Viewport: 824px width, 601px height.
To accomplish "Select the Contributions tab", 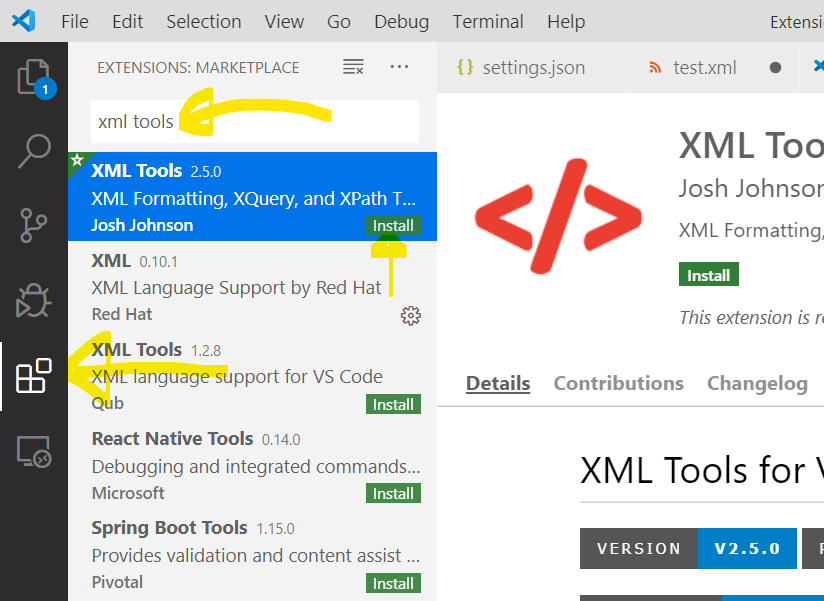I will [619, 383].
